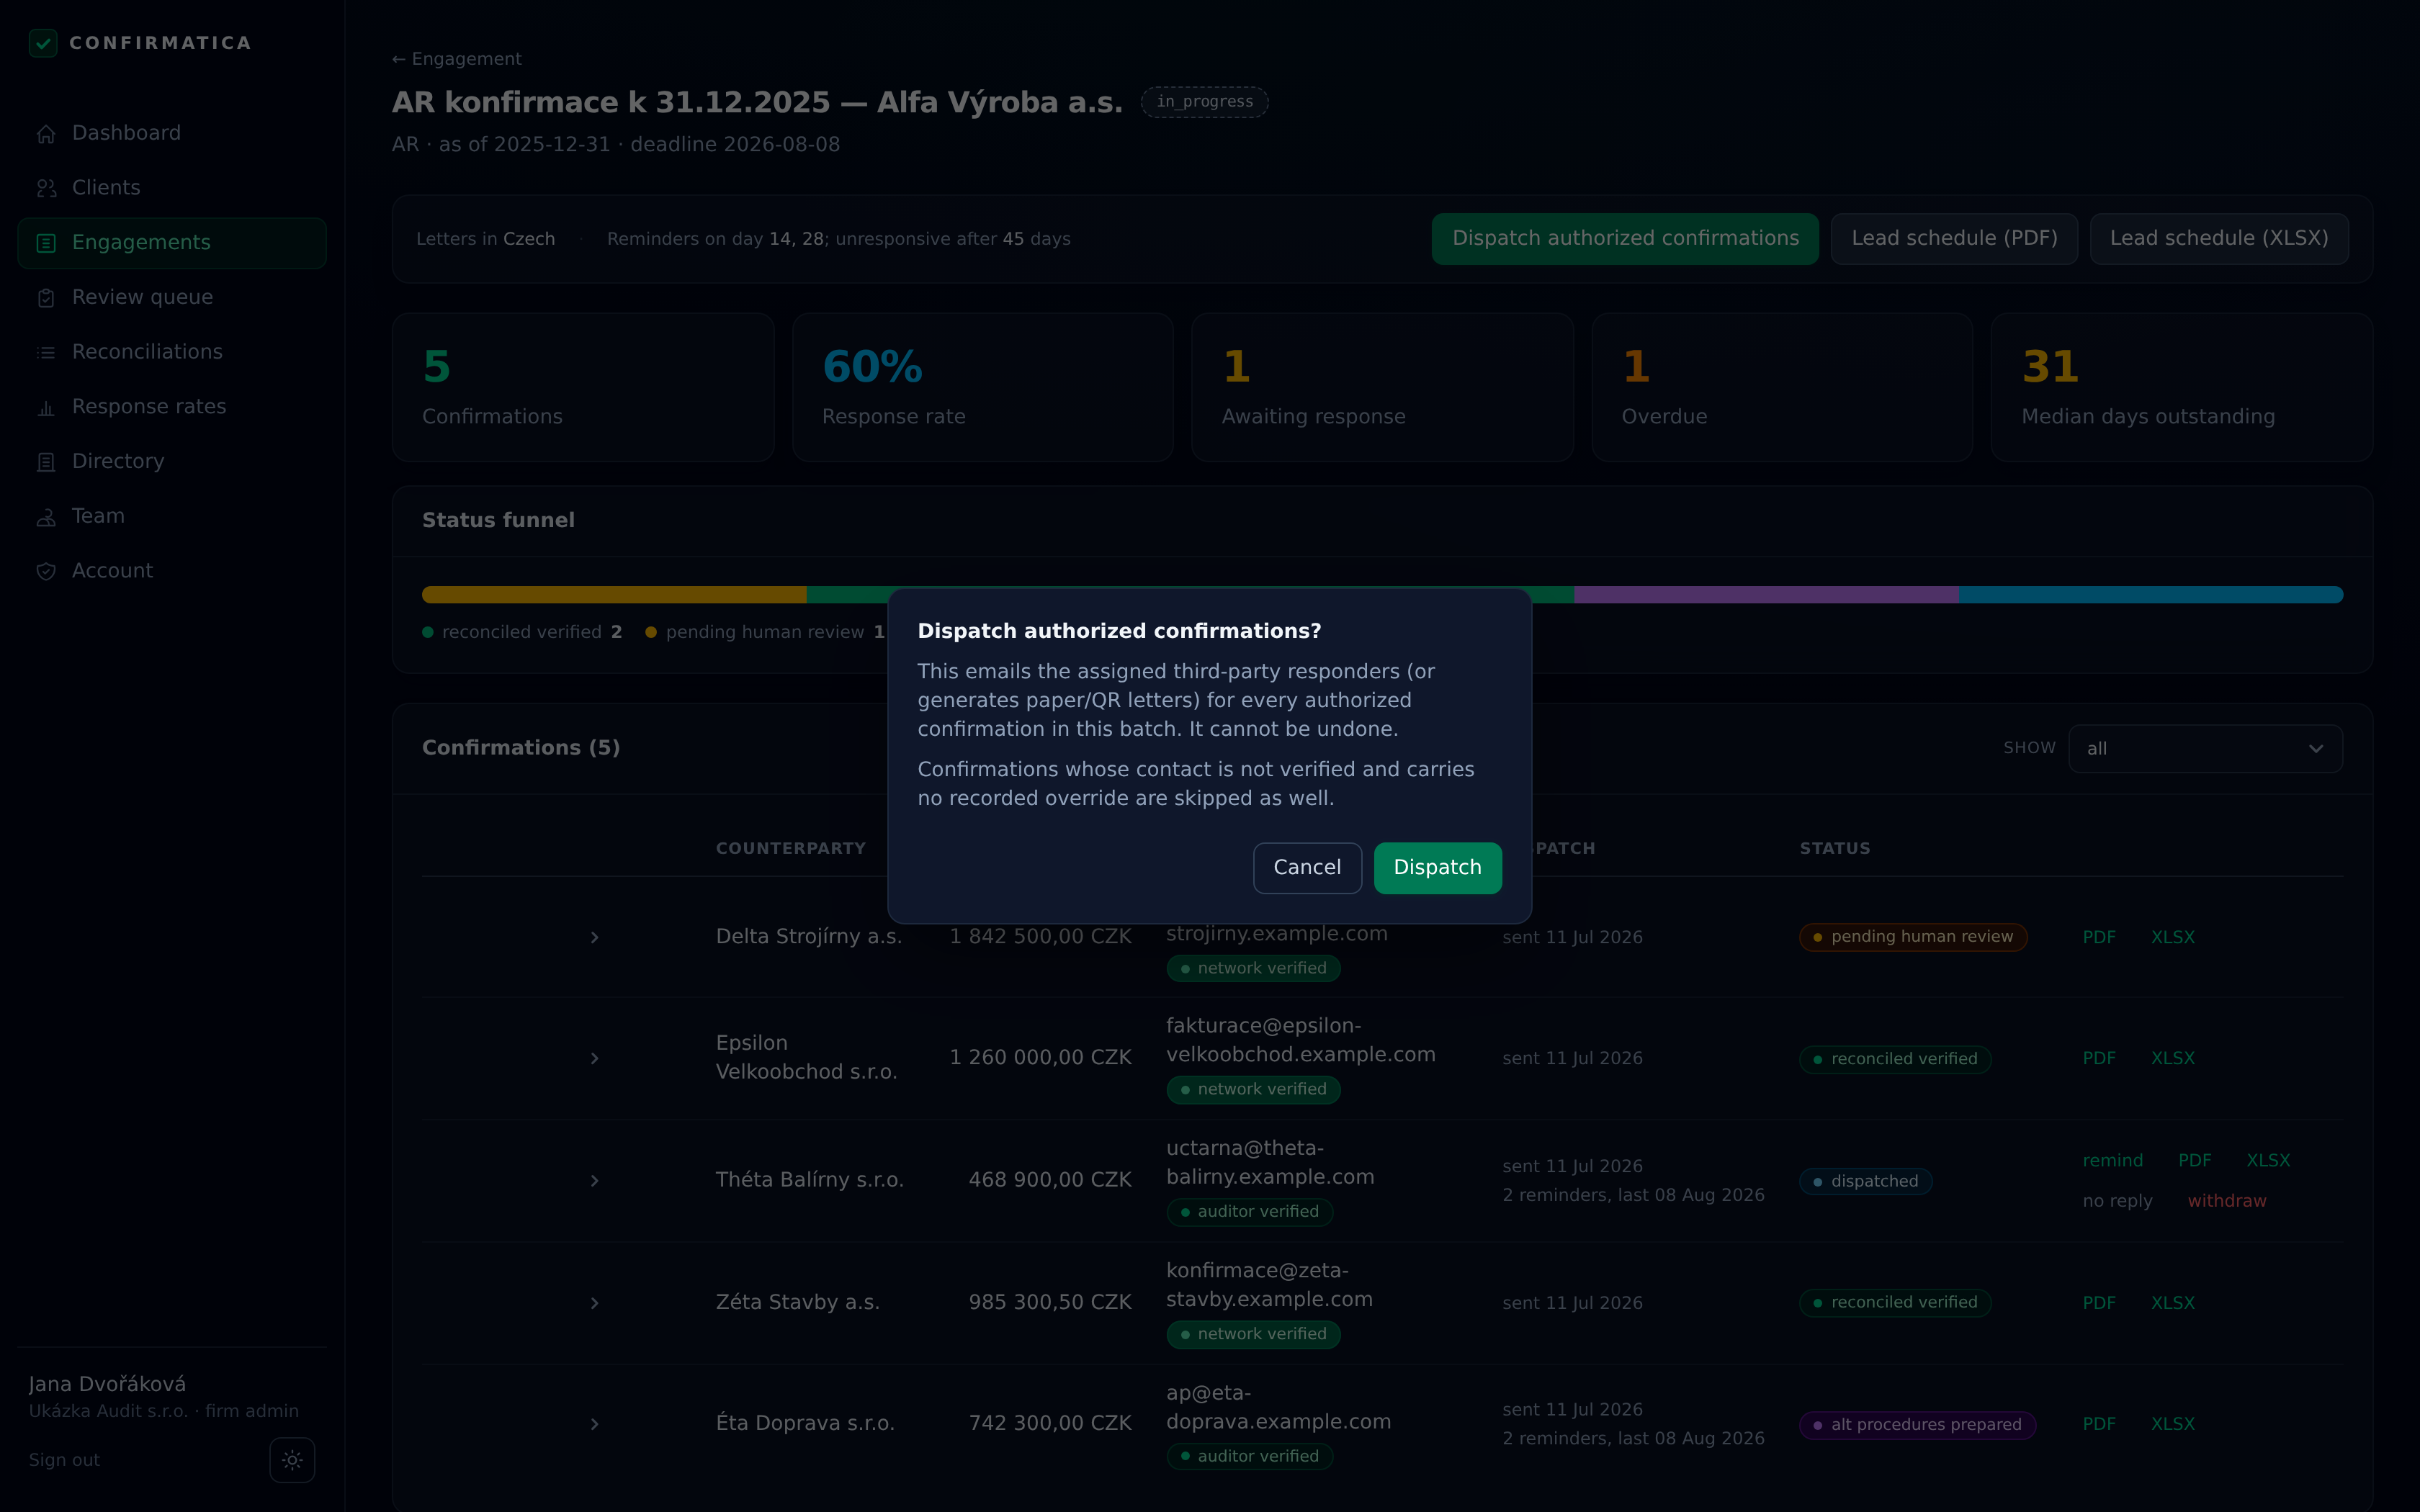
Task: Open Review queue from the sidebar
Action: point(172,297)
